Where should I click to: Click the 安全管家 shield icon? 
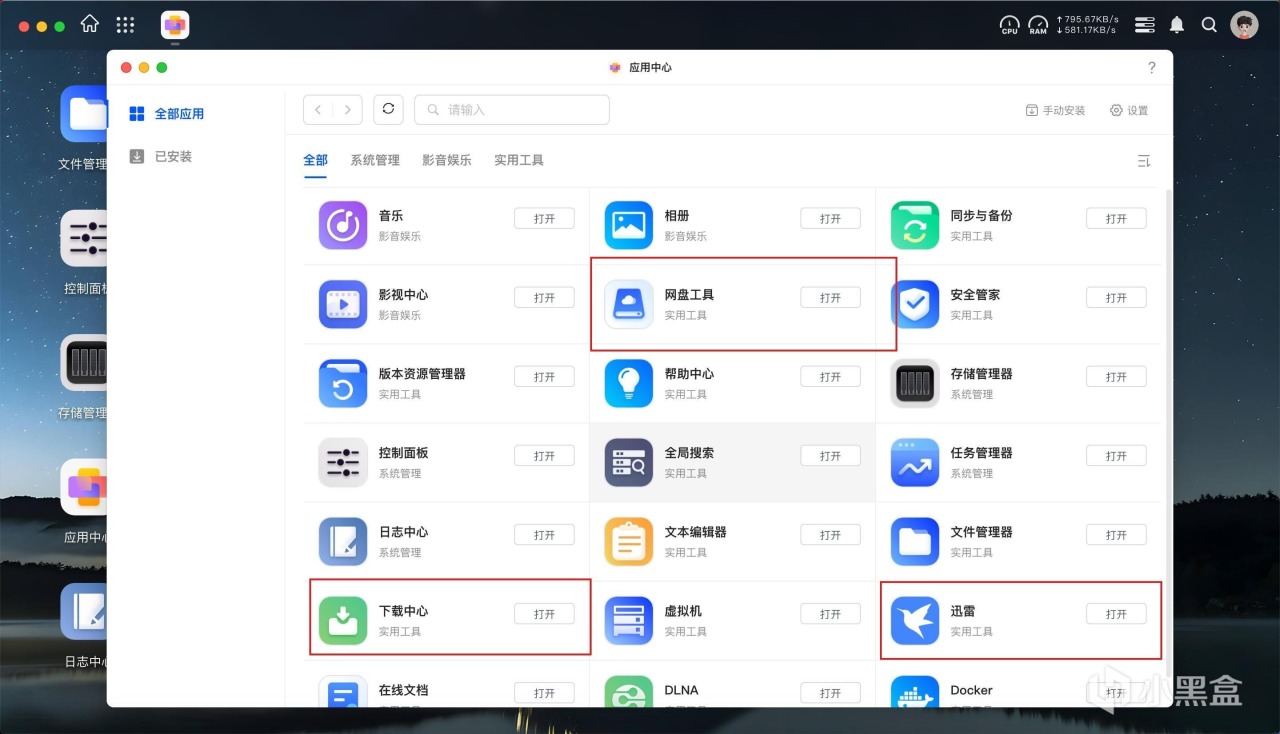[x=915, y=304]
